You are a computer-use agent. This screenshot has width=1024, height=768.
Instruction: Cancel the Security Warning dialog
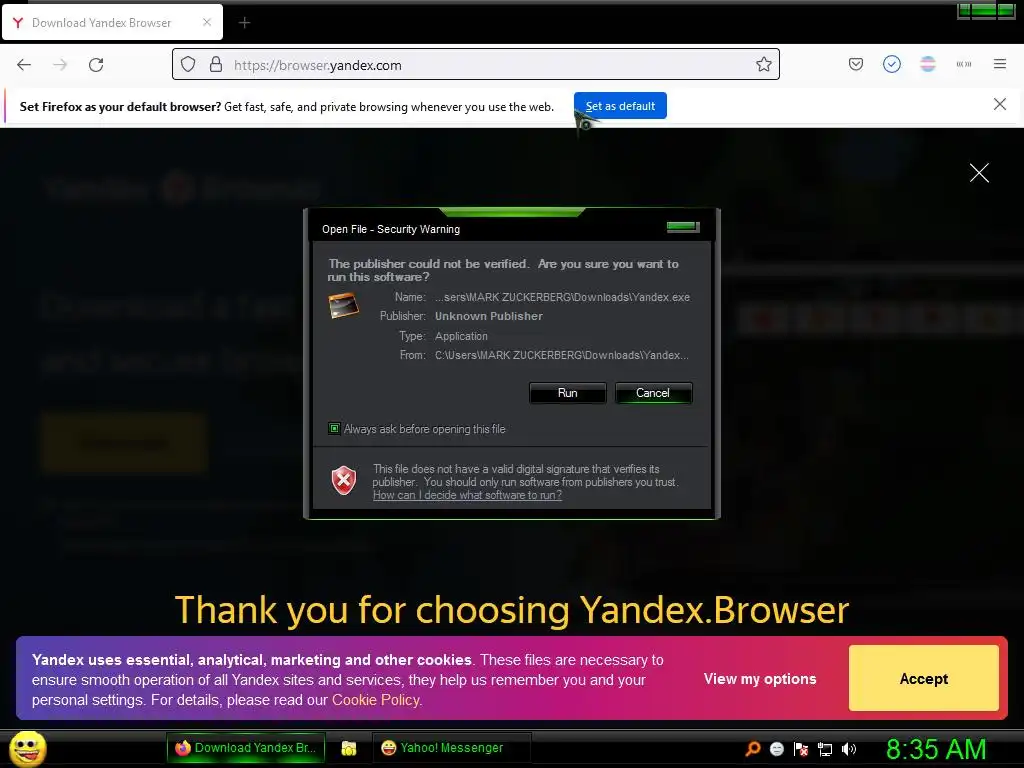(653, 393)
